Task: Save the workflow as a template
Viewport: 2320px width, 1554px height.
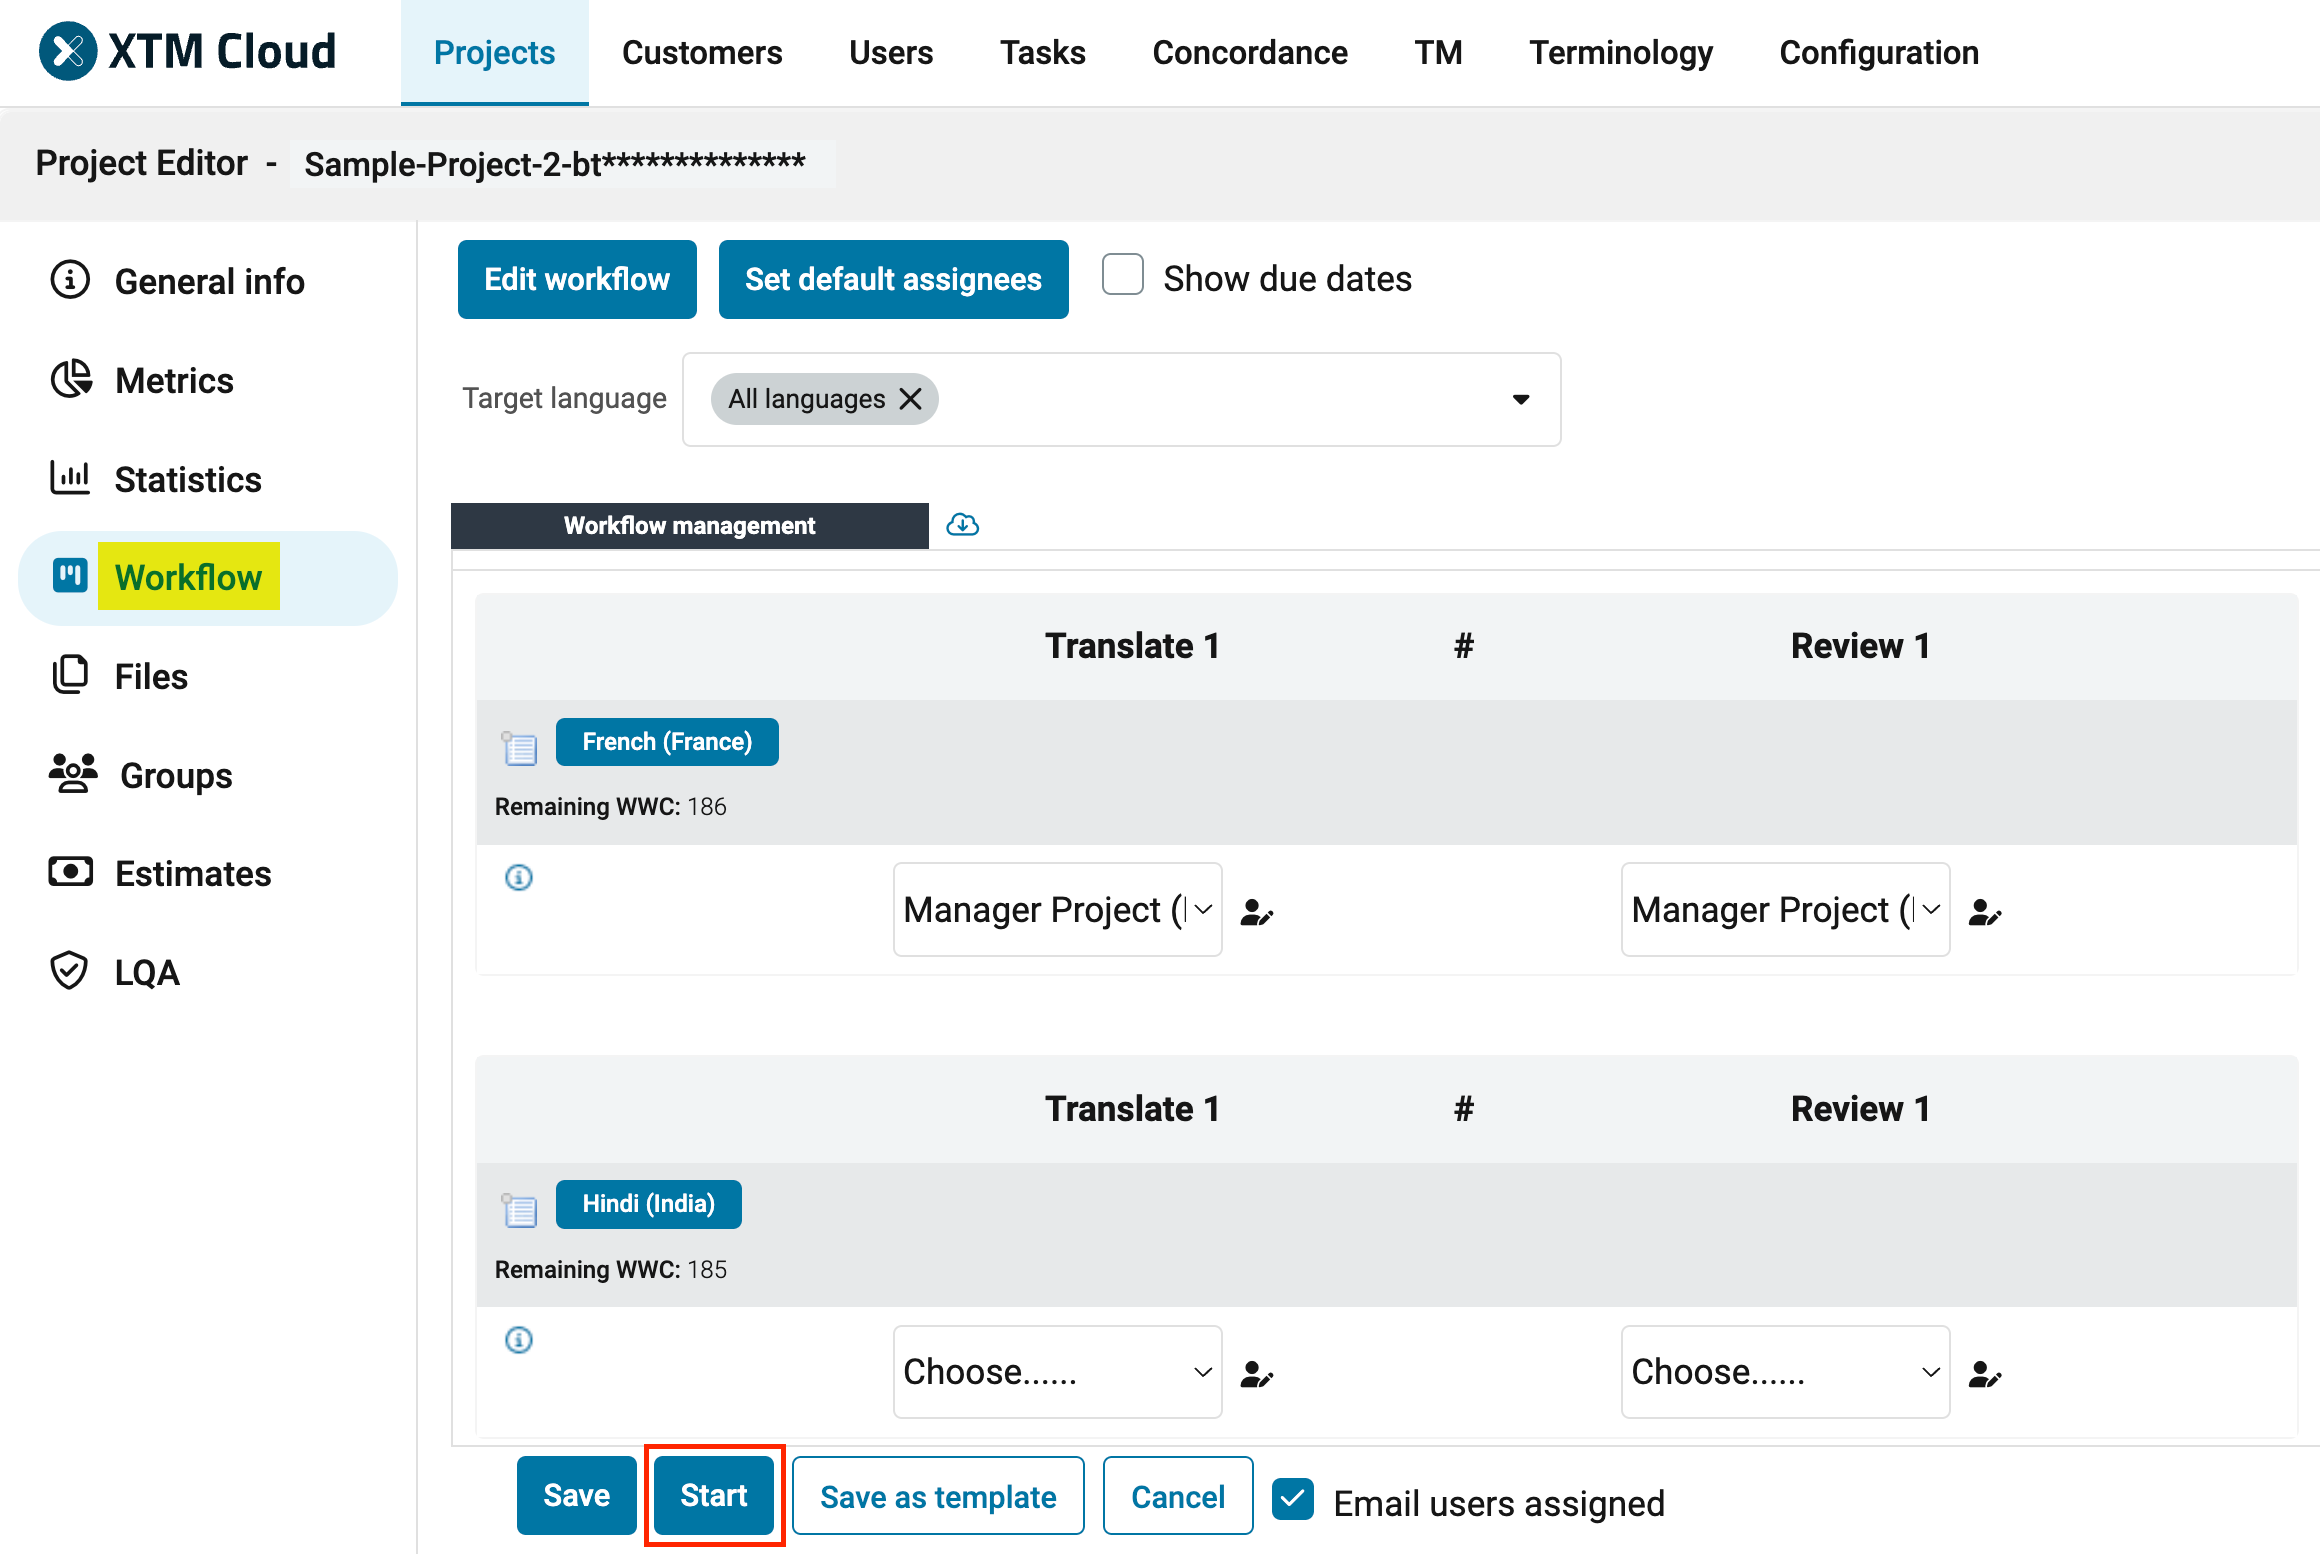Action: click(937, 1495)
